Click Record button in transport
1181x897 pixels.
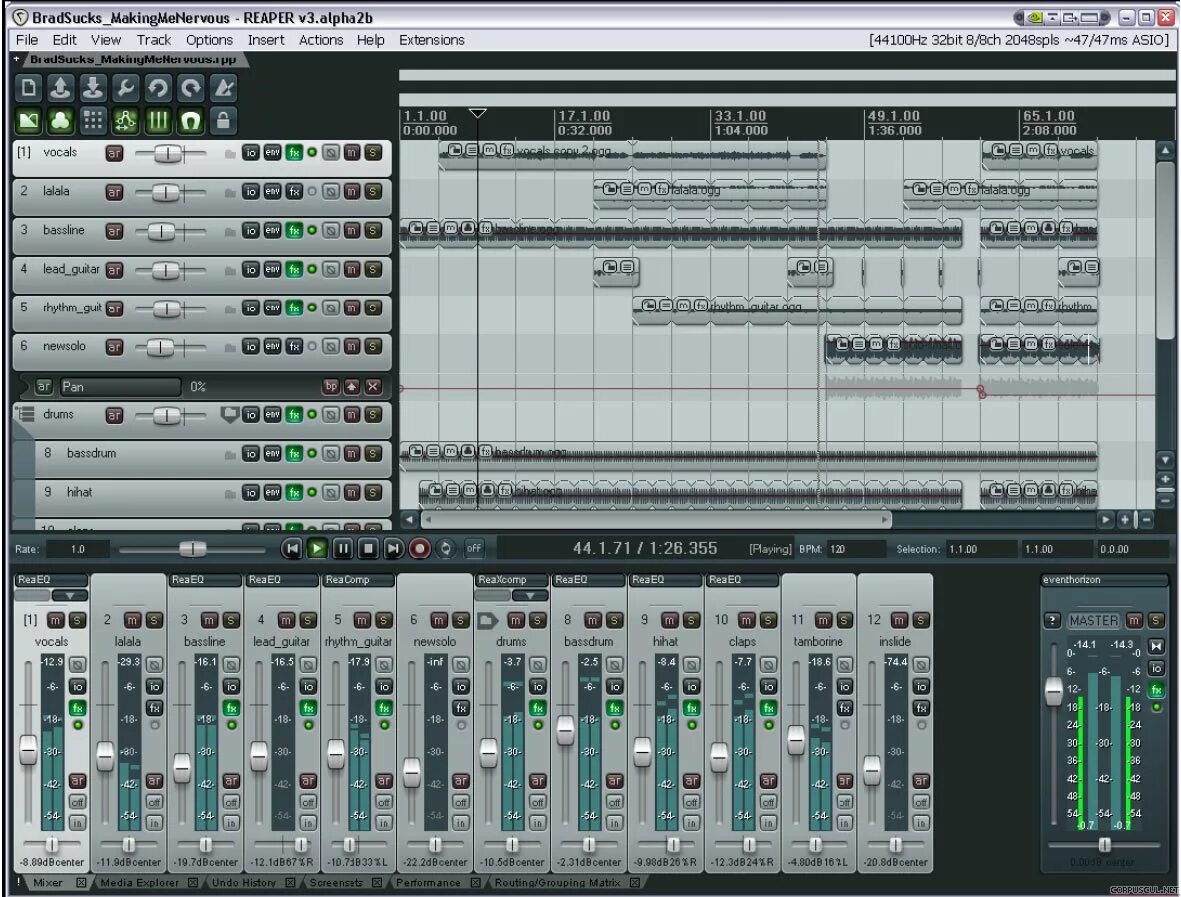pyautogui.click(x=420, y=549)
